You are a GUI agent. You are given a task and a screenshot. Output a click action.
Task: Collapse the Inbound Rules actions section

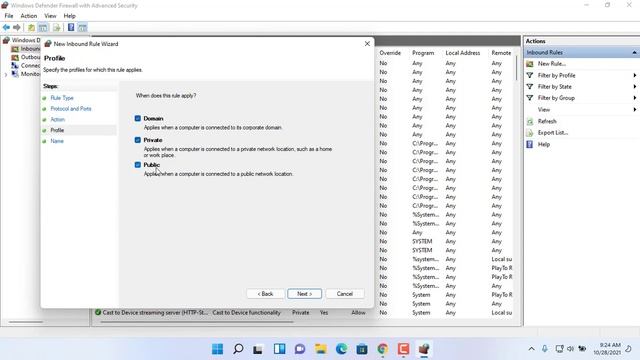634,52
